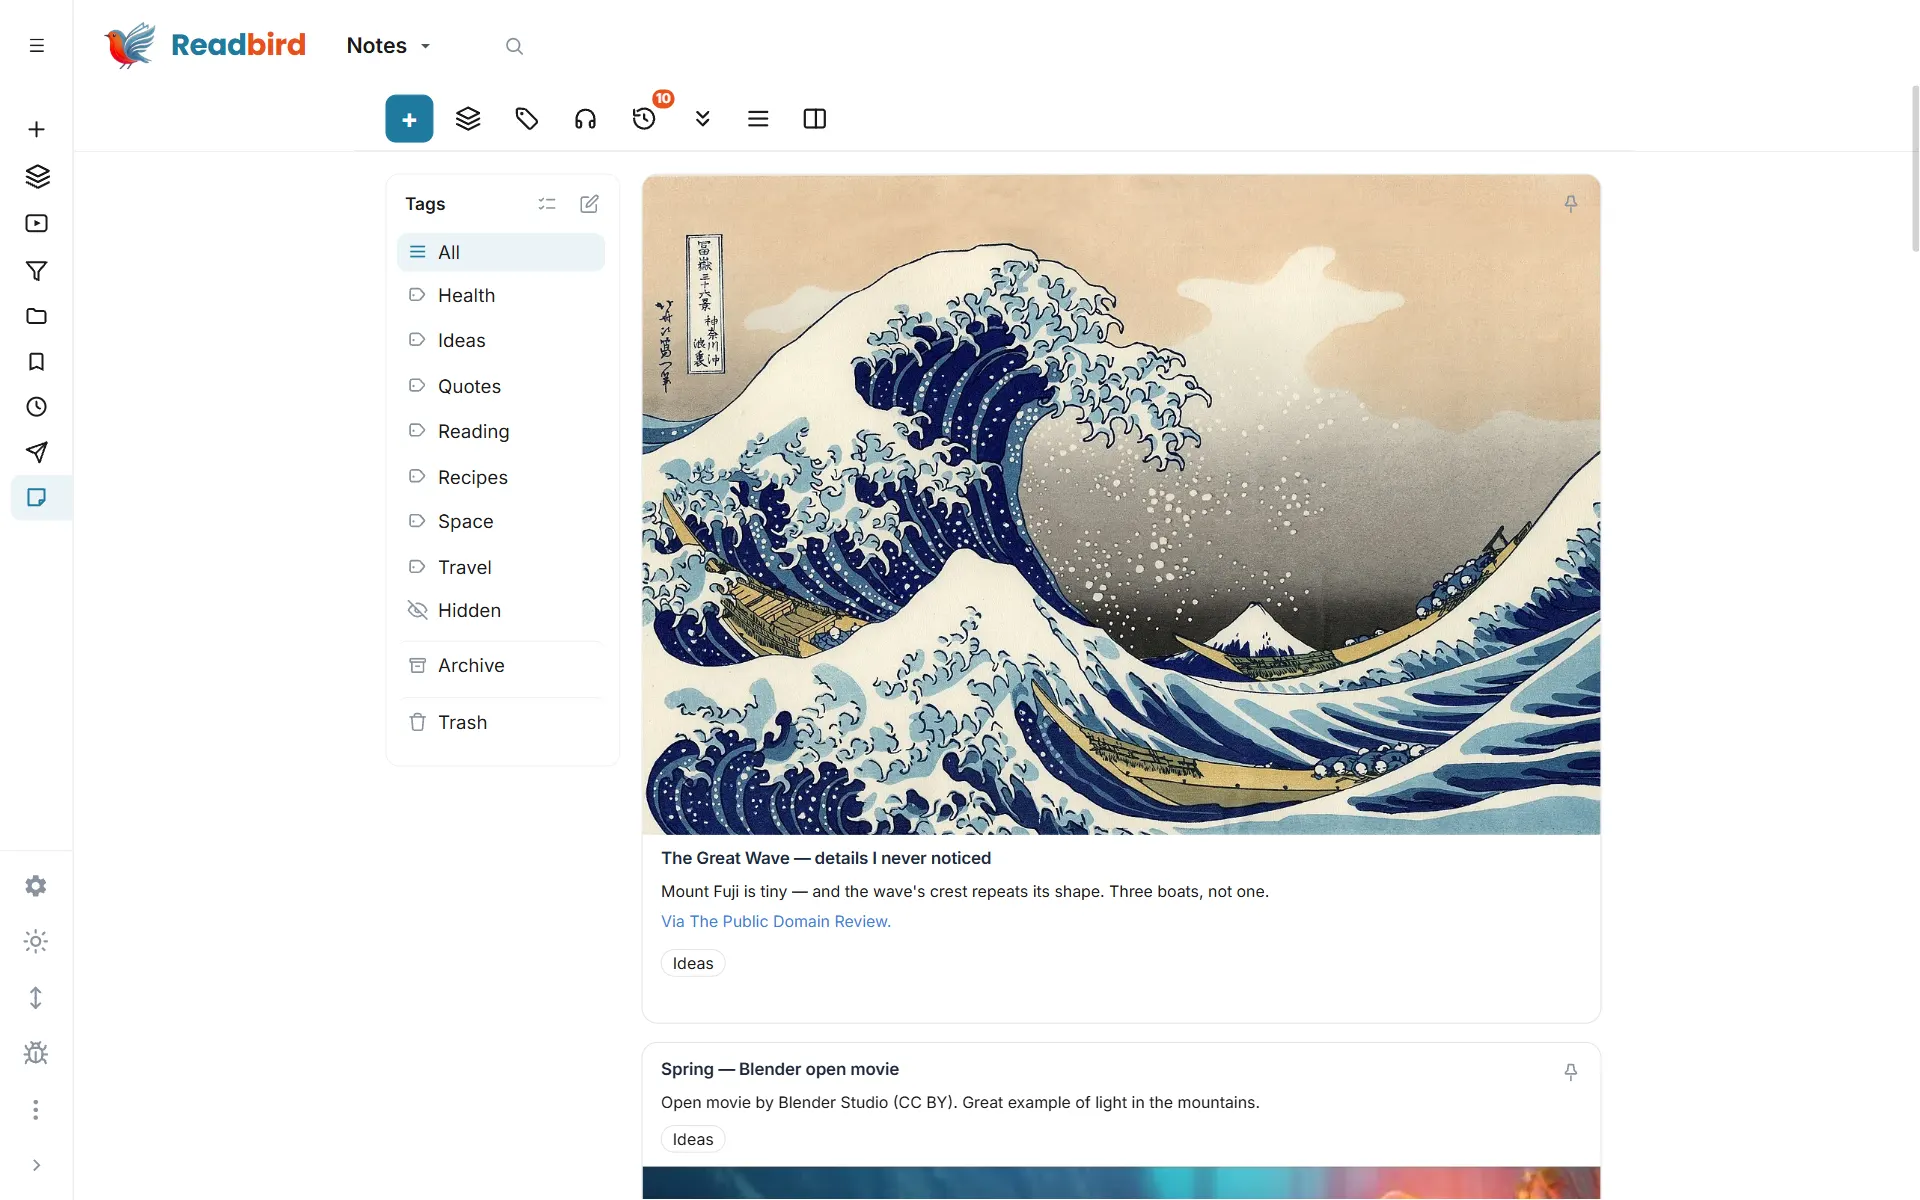Open the filter funnel sidebar icon
The width and height of the screenshot is (1920, 1200).
pos(37,271)
